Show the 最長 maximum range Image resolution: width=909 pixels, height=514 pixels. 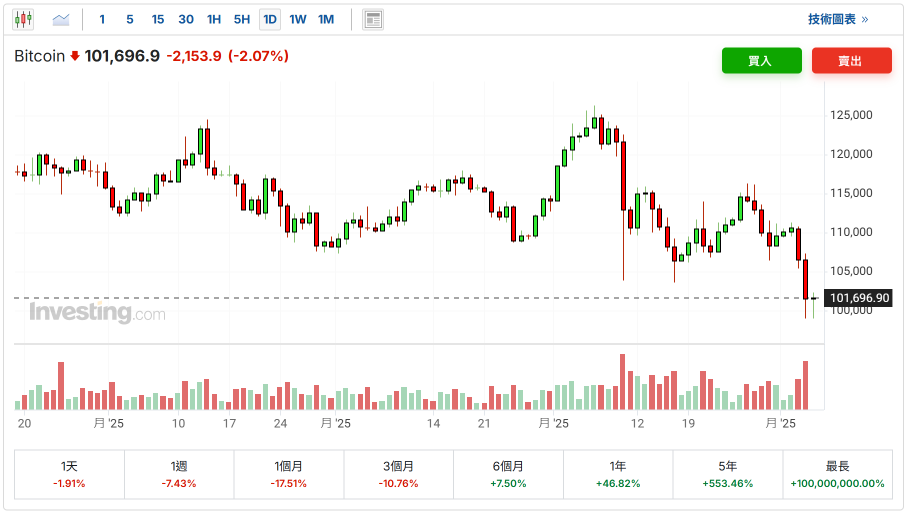coord(837,474)
